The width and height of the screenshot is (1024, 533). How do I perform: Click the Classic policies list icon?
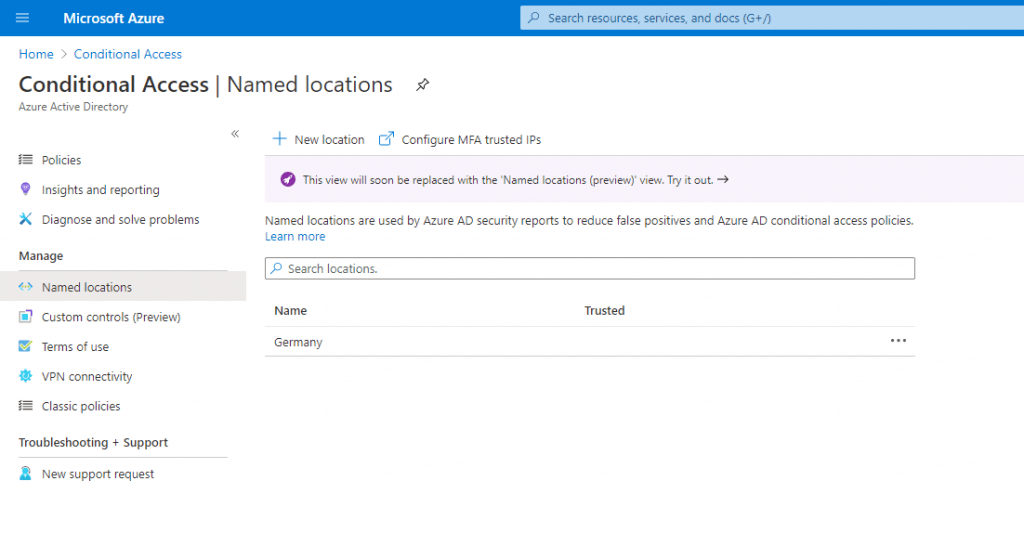25,406
